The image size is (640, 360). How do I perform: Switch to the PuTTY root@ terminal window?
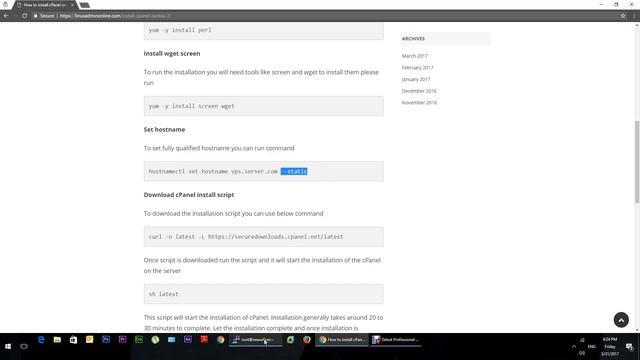[256, 340]
